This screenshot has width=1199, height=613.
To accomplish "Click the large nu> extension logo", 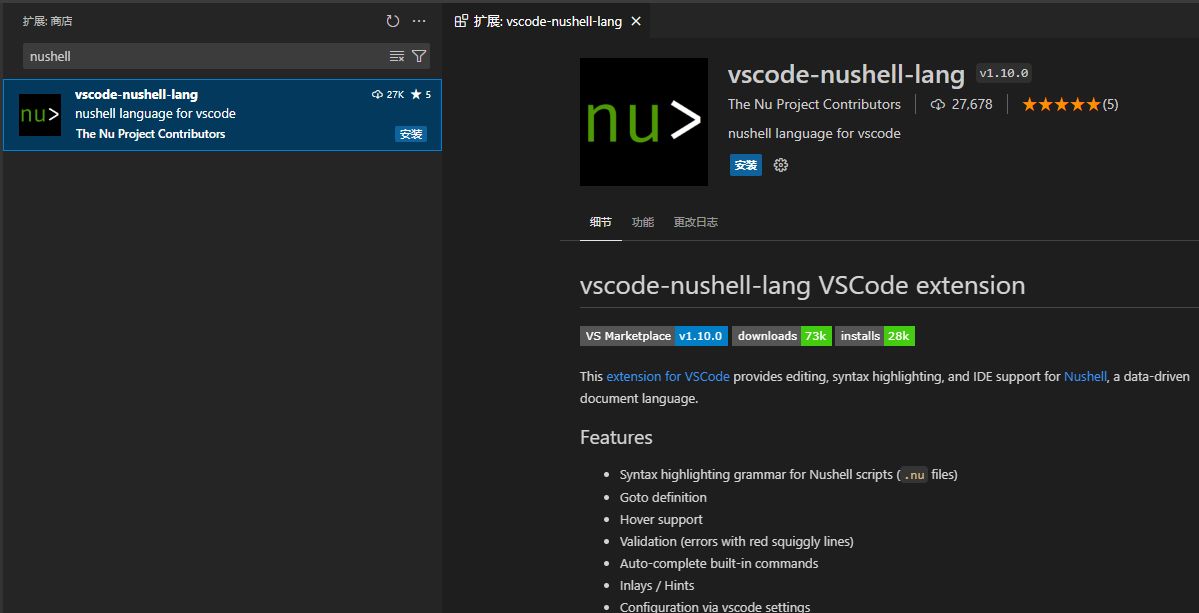I will [644, 122].
